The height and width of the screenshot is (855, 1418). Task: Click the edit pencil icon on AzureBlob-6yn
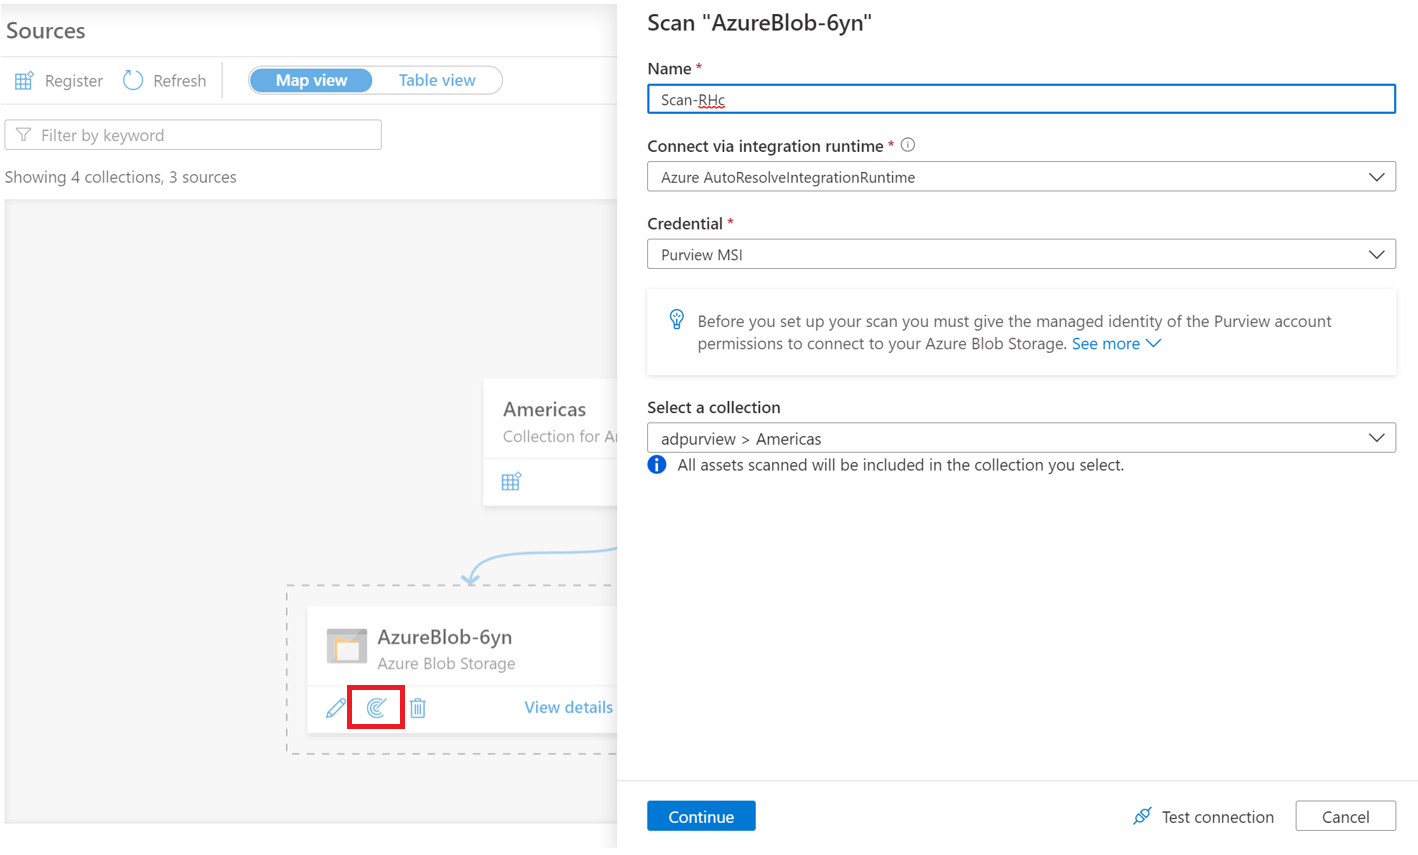[336, 708]
